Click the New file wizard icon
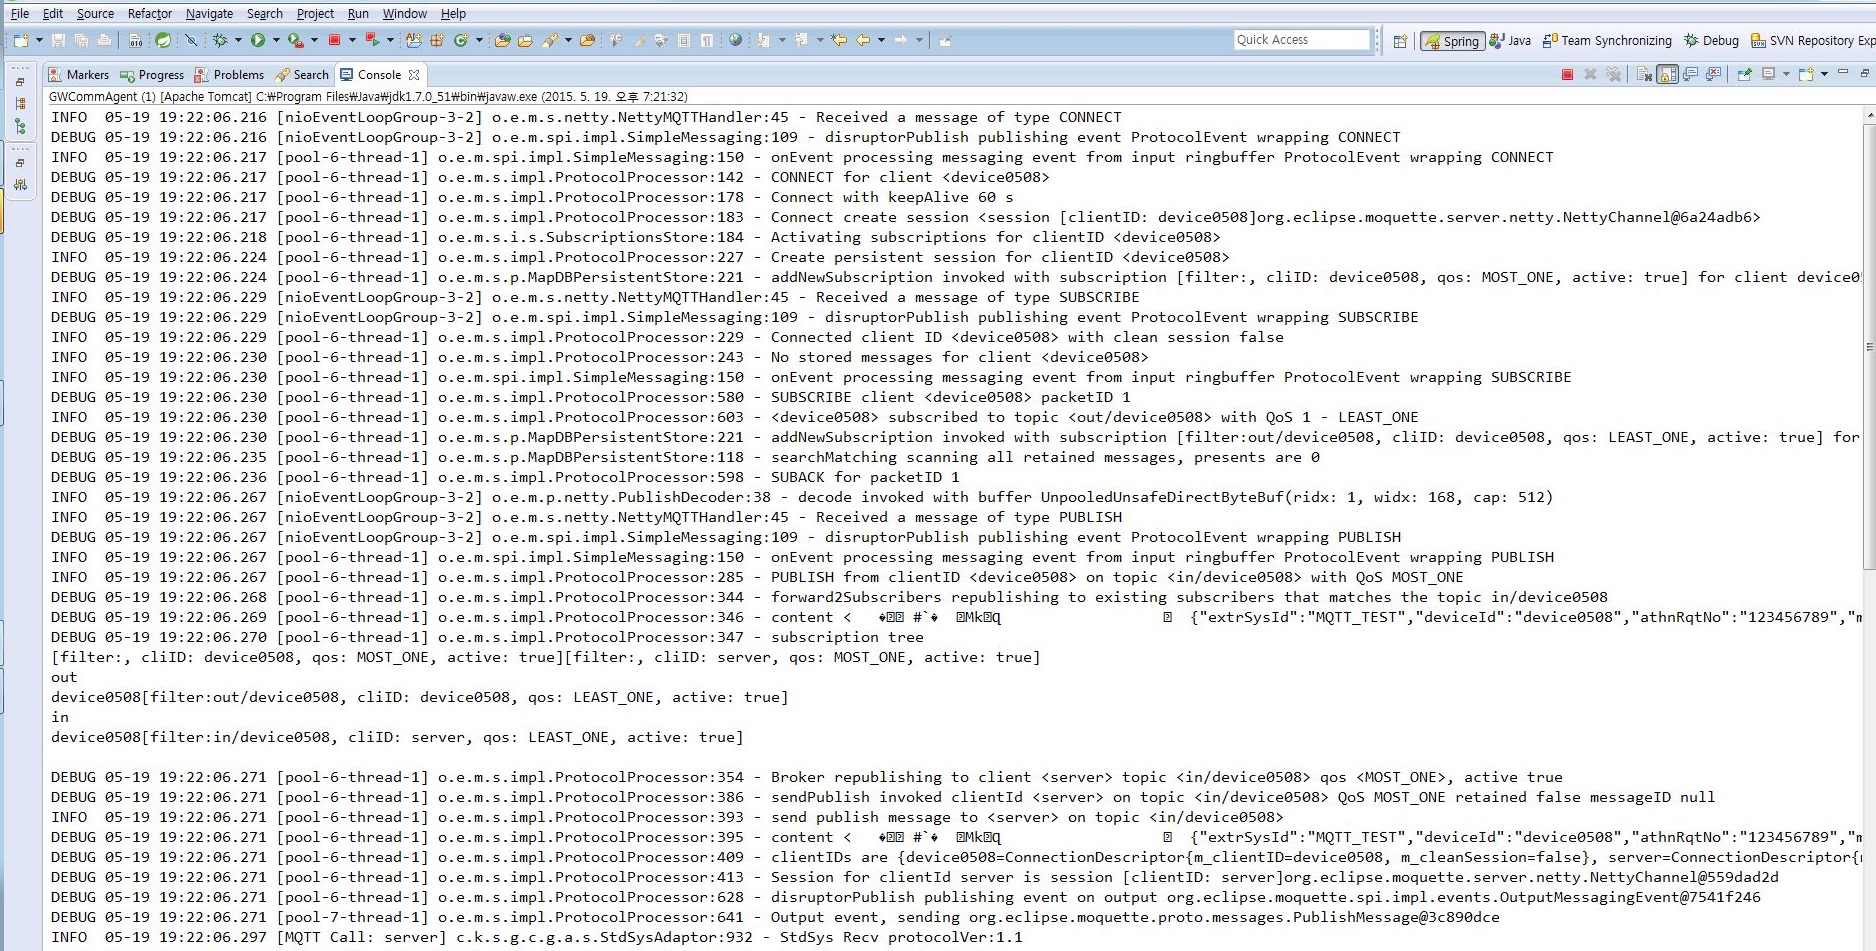1876x951 pixels. (x=21, y=40)
